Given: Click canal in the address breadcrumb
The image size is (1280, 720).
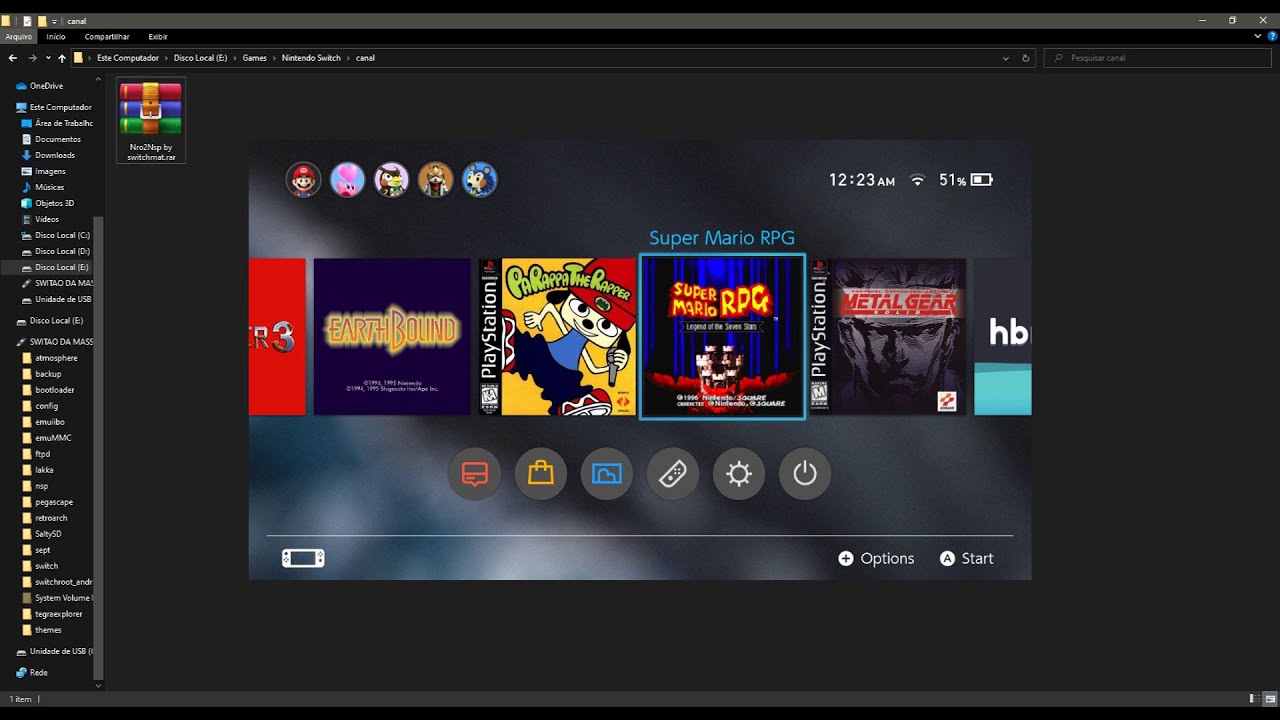Looking at the screenshot, I should point(365,58).
